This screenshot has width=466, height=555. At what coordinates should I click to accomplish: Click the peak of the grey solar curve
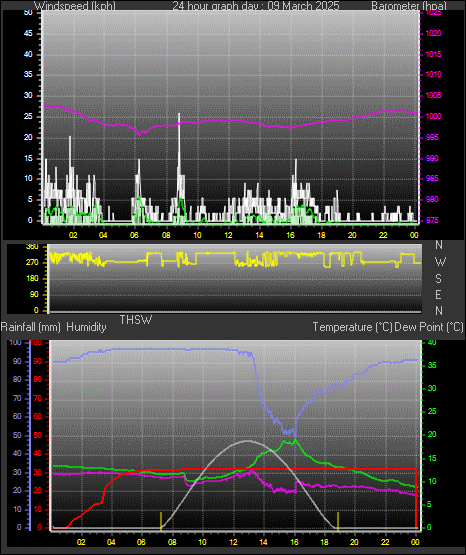[247, 441]
